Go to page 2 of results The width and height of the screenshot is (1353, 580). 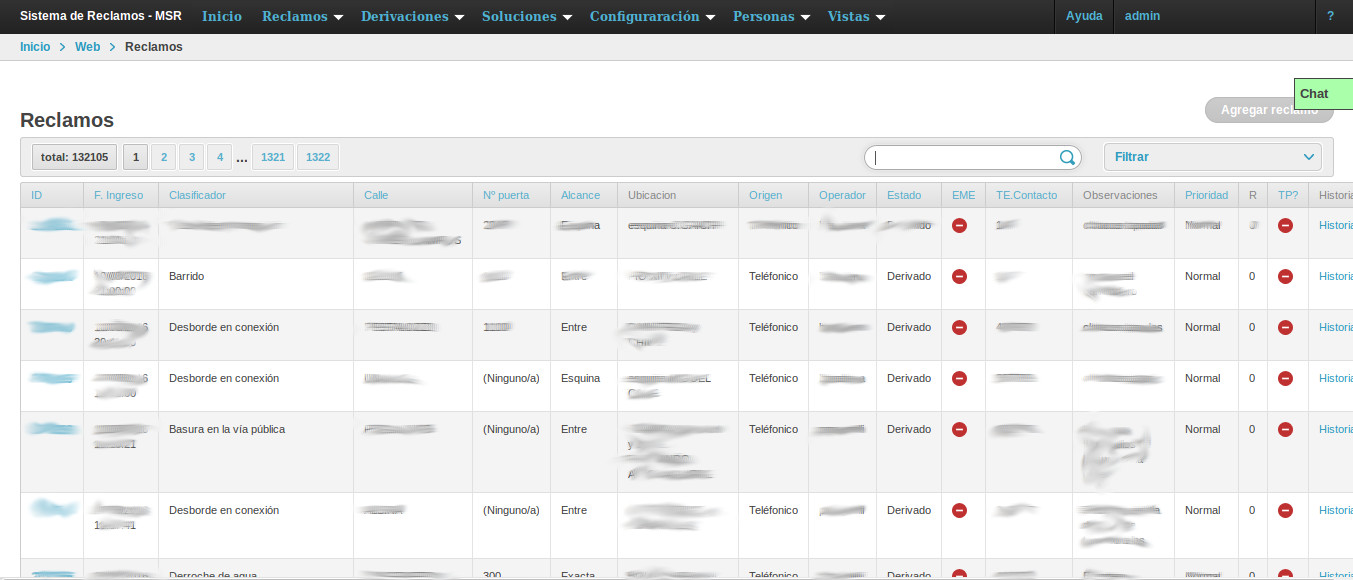tap(163, 157)
